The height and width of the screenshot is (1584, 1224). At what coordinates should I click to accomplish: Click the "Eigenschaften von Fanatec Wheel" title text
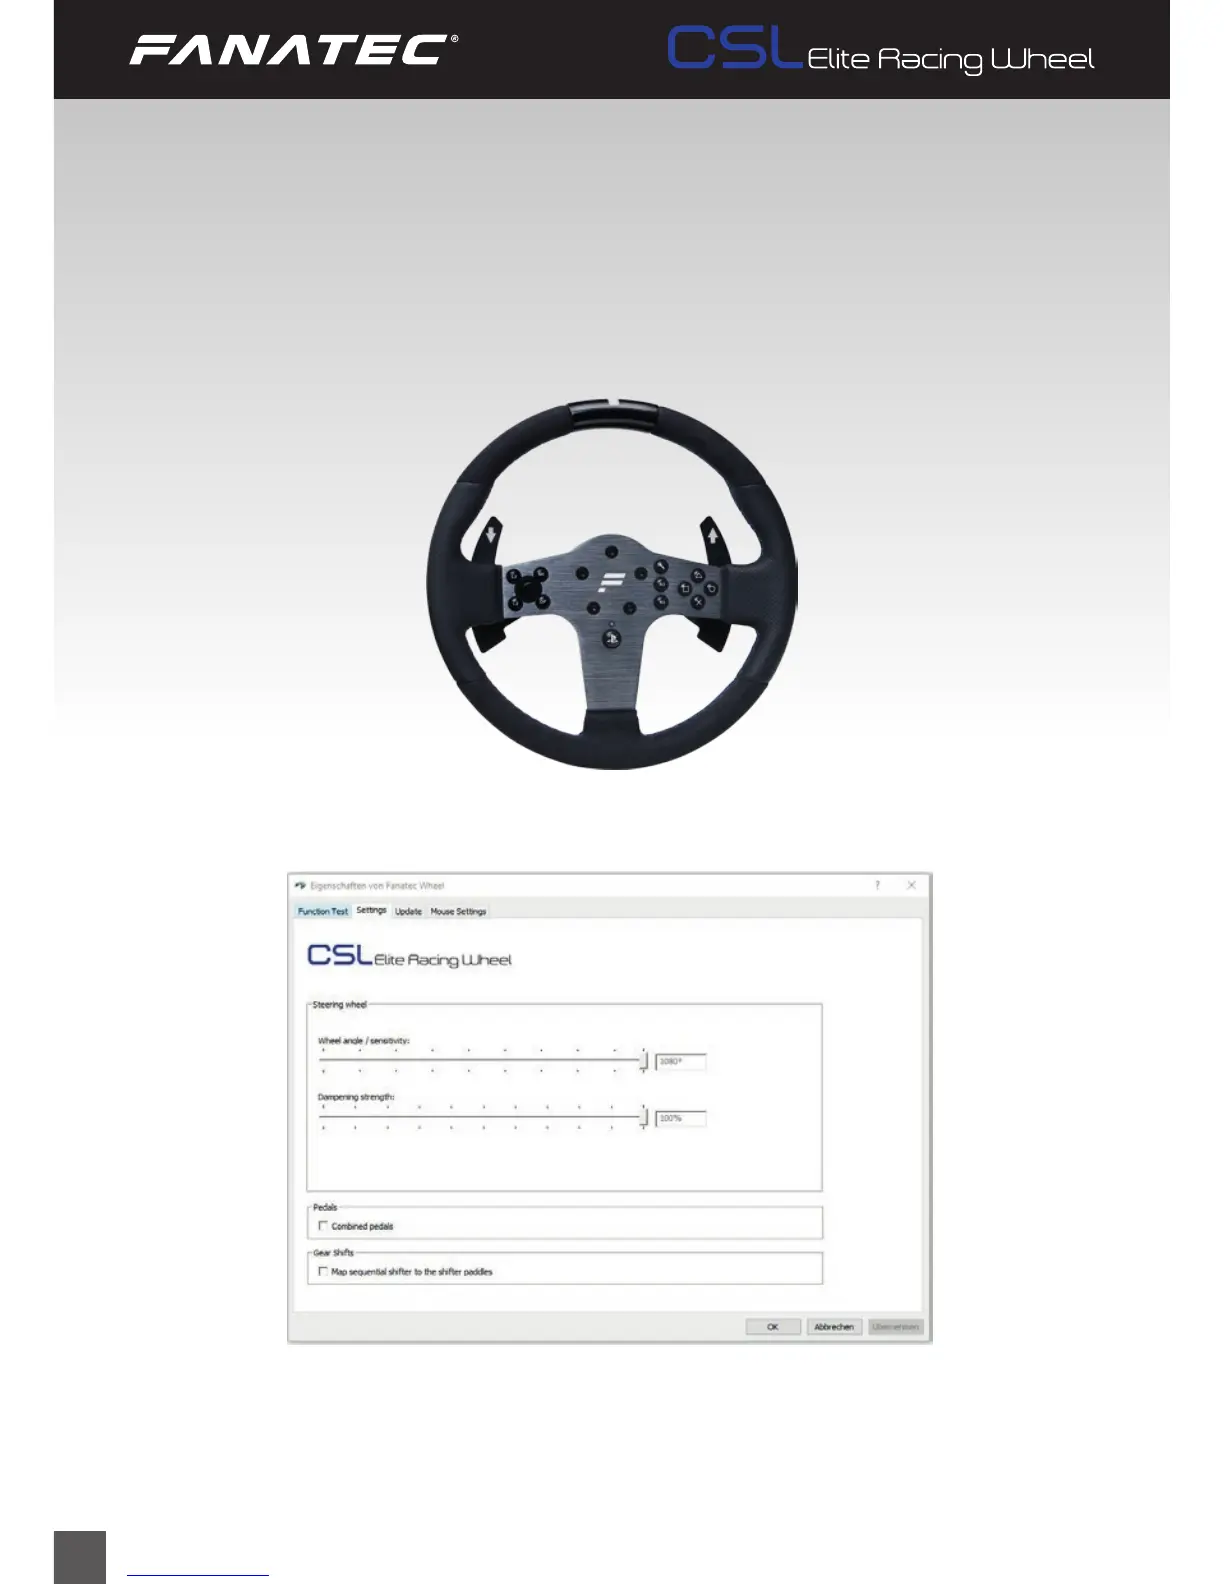[x=377, y=886]
